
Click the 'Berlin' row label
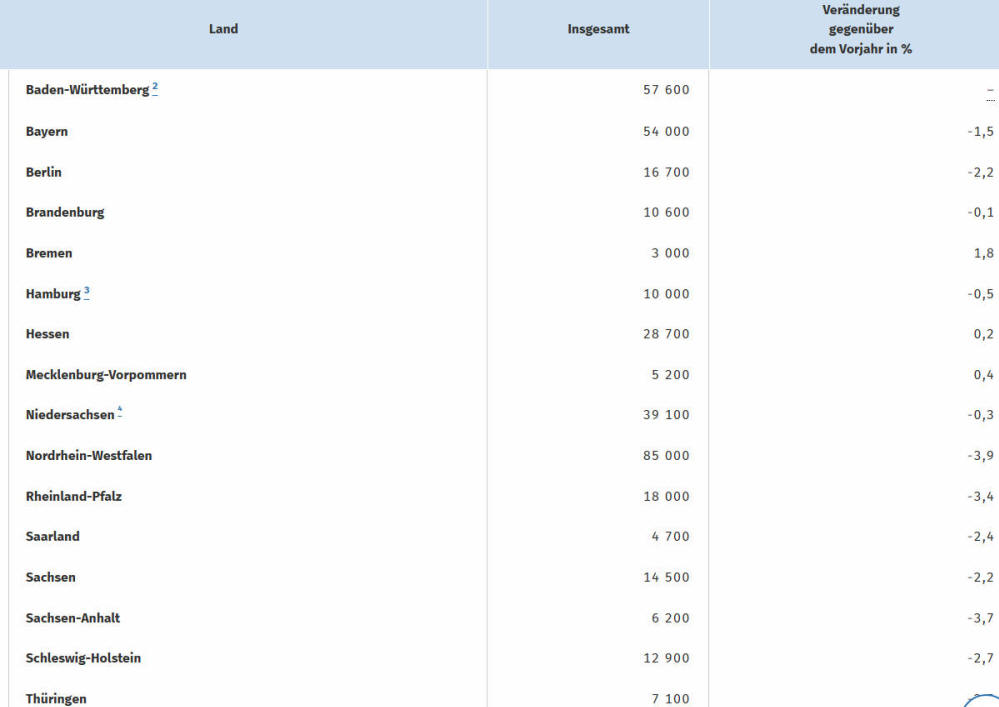click(x=43, y=172)
